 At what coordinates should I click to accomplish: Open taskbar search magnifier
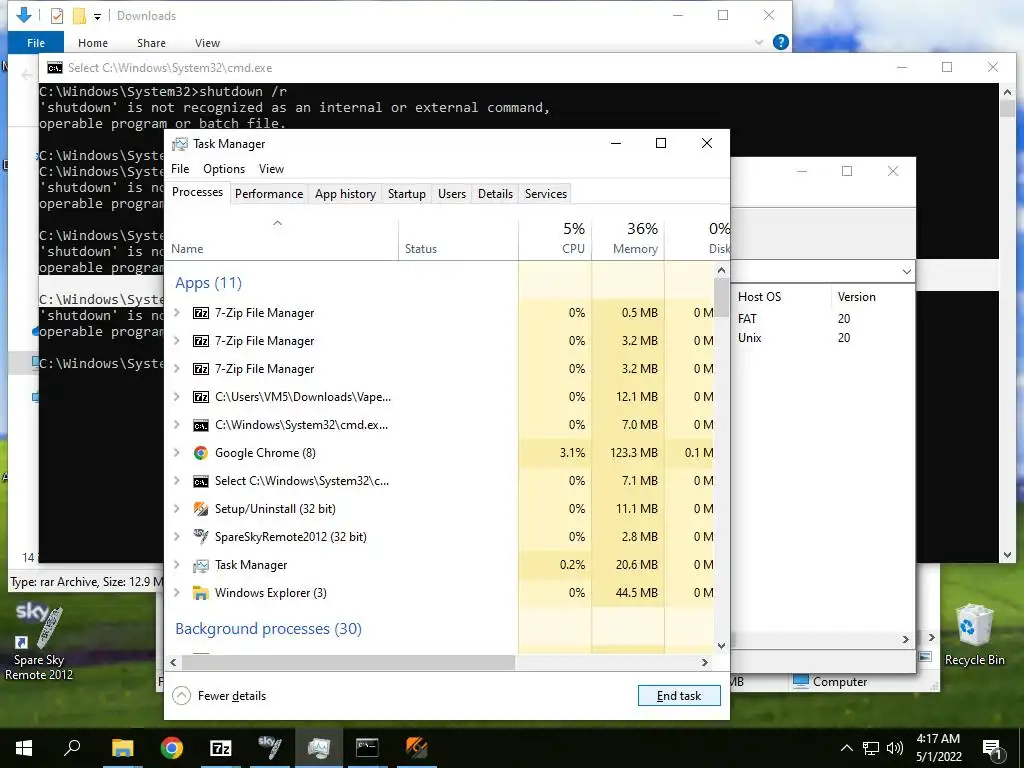[x=72, y=747]
